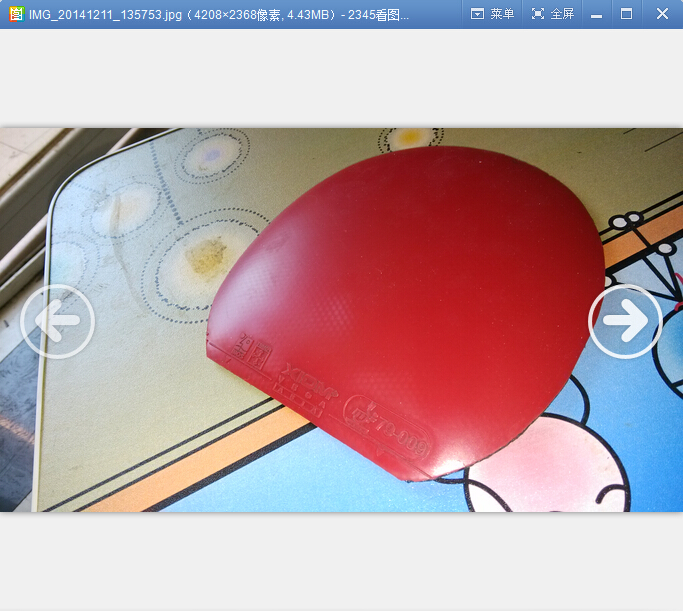Maximize the image viewer window

coord(627,14)
